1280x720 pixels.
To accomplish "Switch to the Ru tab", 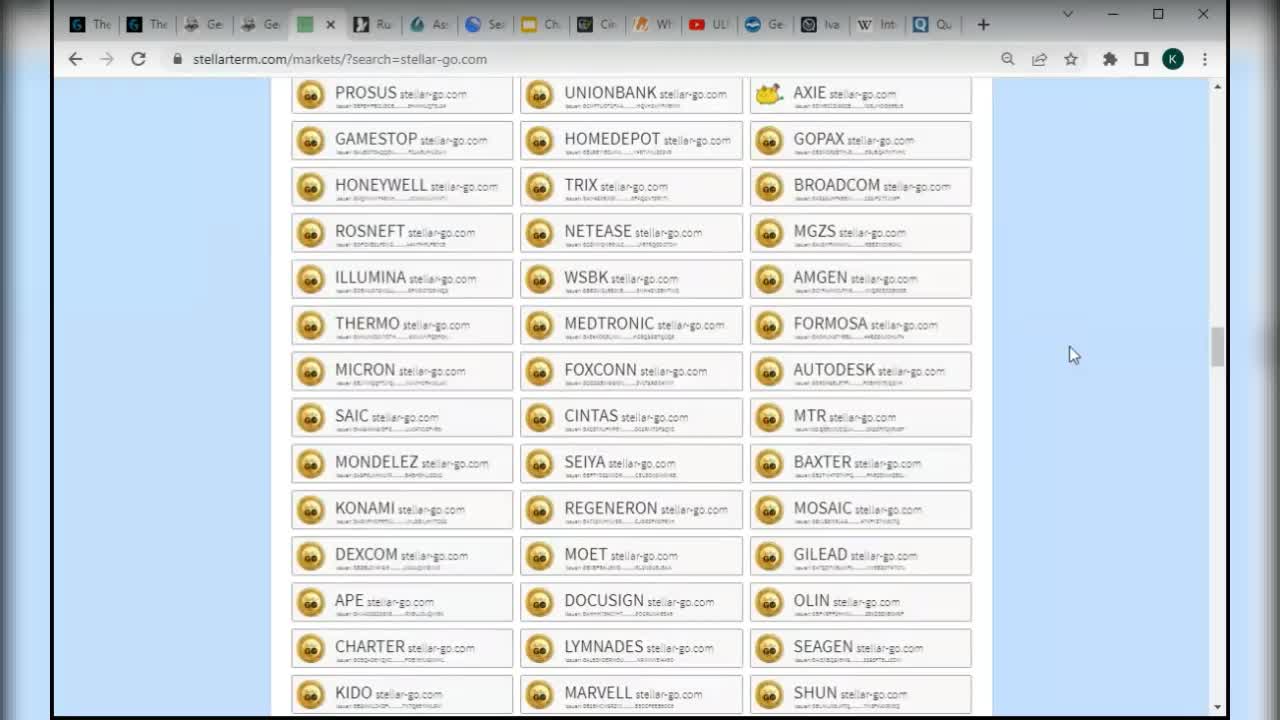I will tap(373, 24).
